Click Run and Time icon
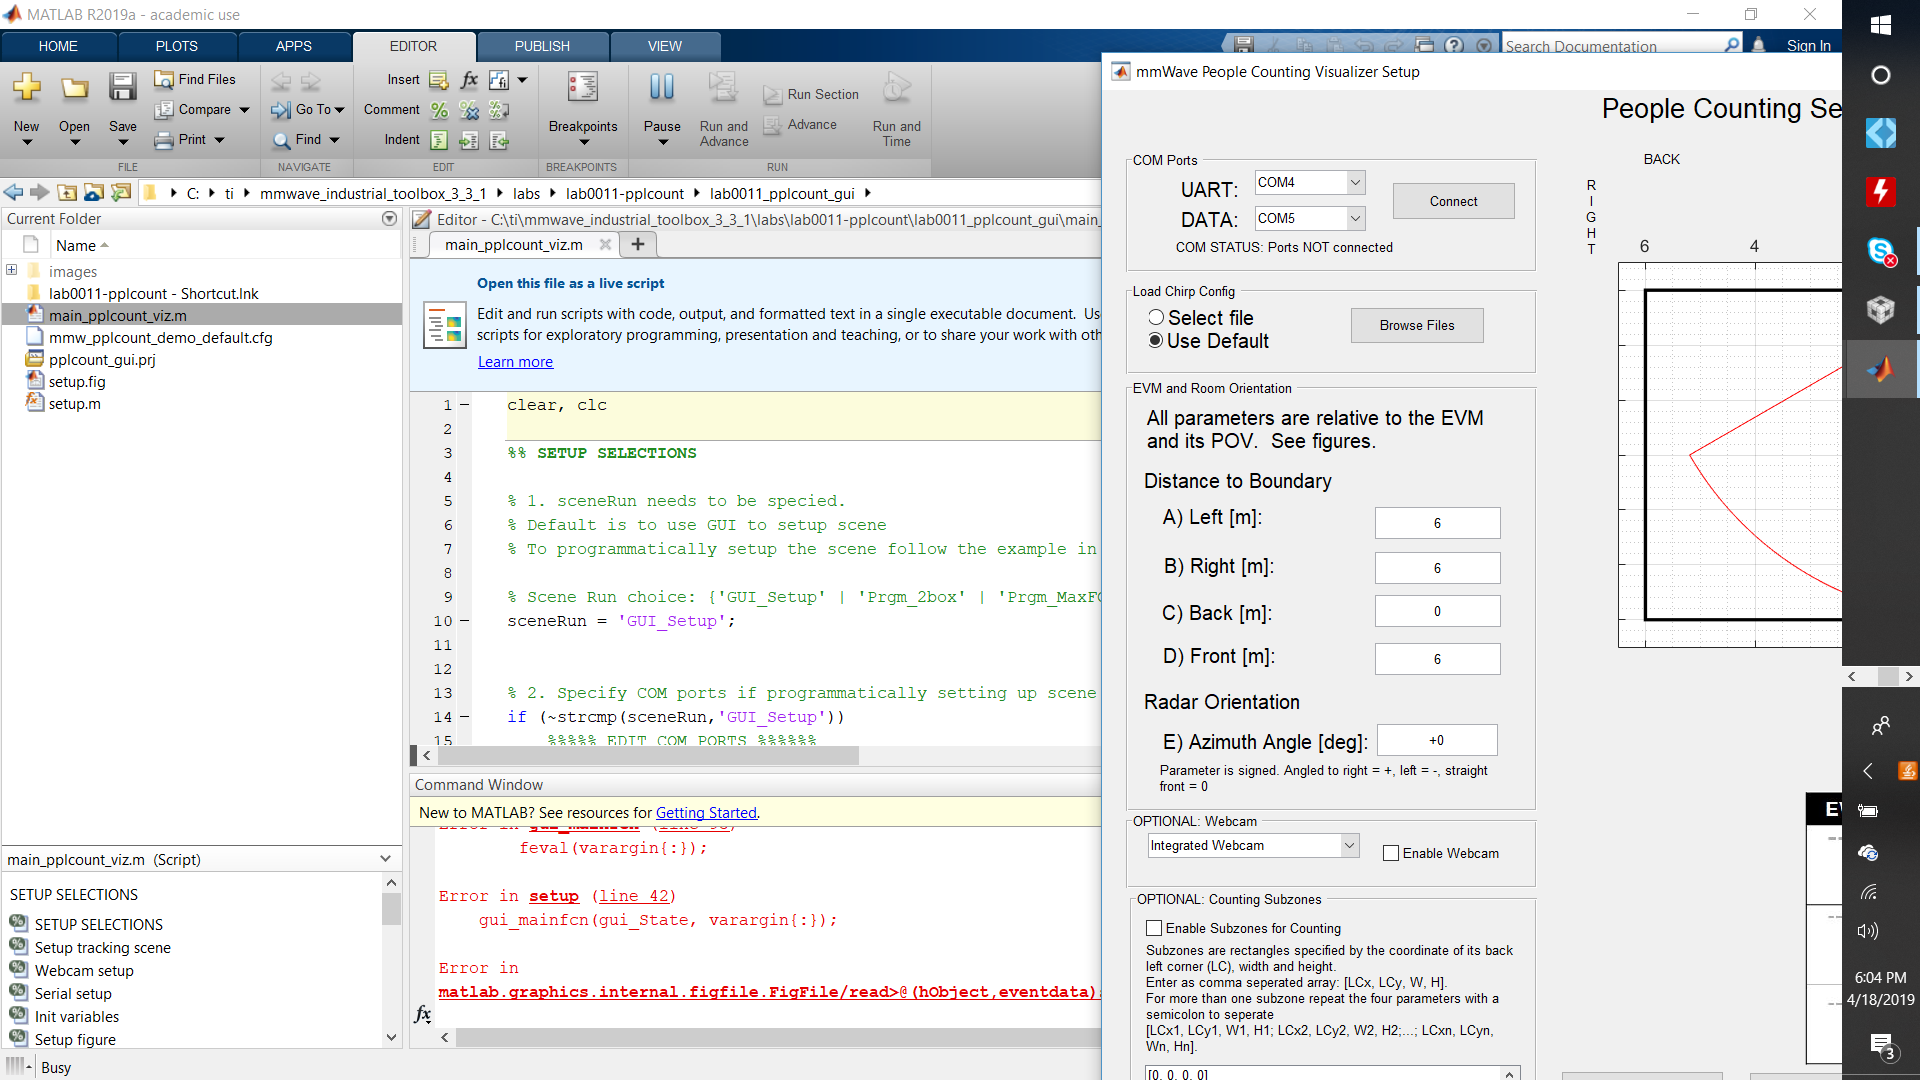Viewport: 1920px width, 1080px height. coord(896,88)
